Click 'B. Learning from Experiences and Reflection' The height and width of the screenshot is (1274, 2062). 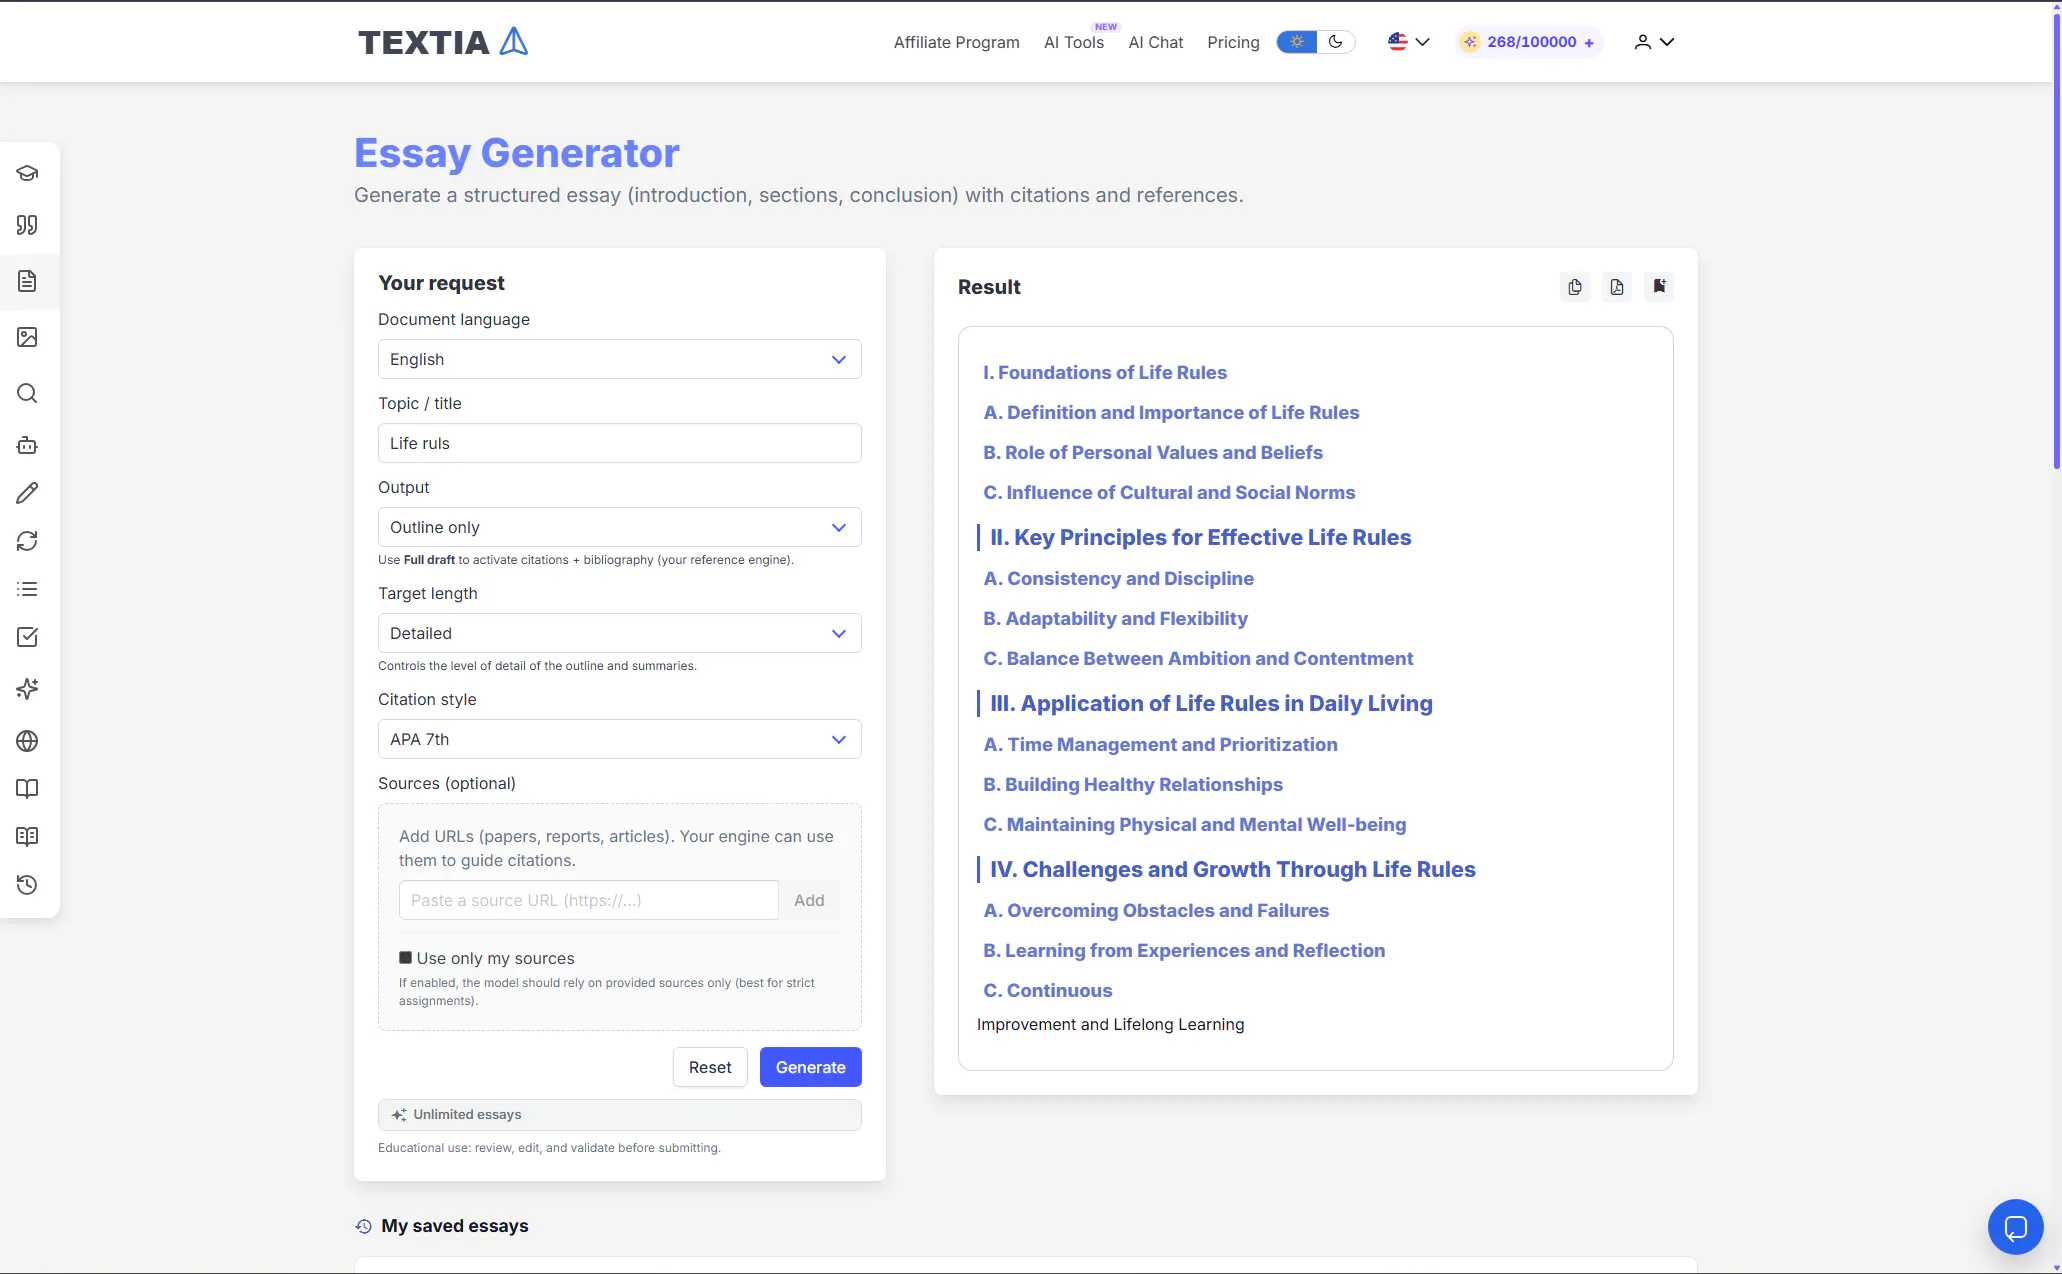[x=1184, y=950]
